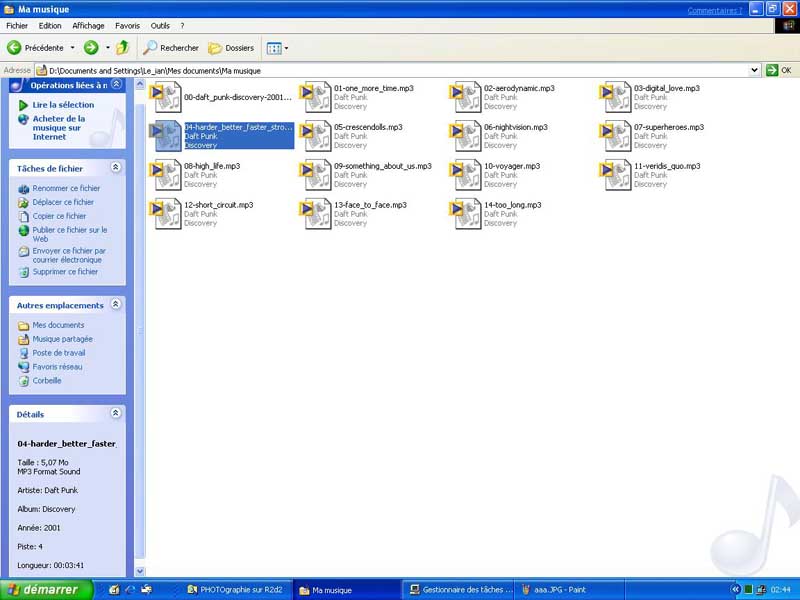Open the Forward button history dropdown arrow
Viewport: 800px width, 600px height.
click(108, 48)
